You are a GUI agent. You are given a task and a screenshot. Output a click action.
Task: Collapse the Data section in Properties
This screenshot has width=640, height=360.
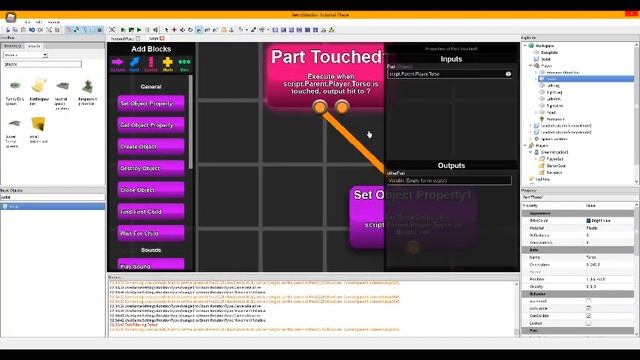(578, 250)
